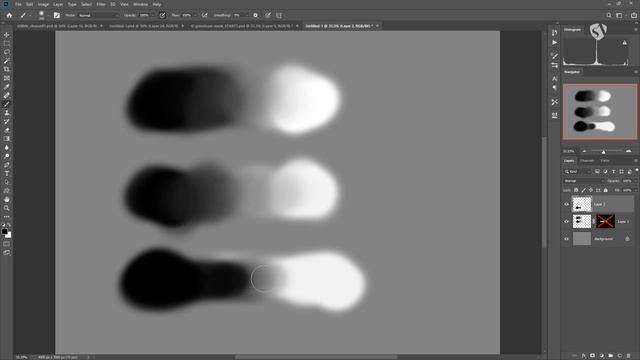Click the Home icon in options bar
640x360 pixels.
pyautogui.click(x=9, y=15)
